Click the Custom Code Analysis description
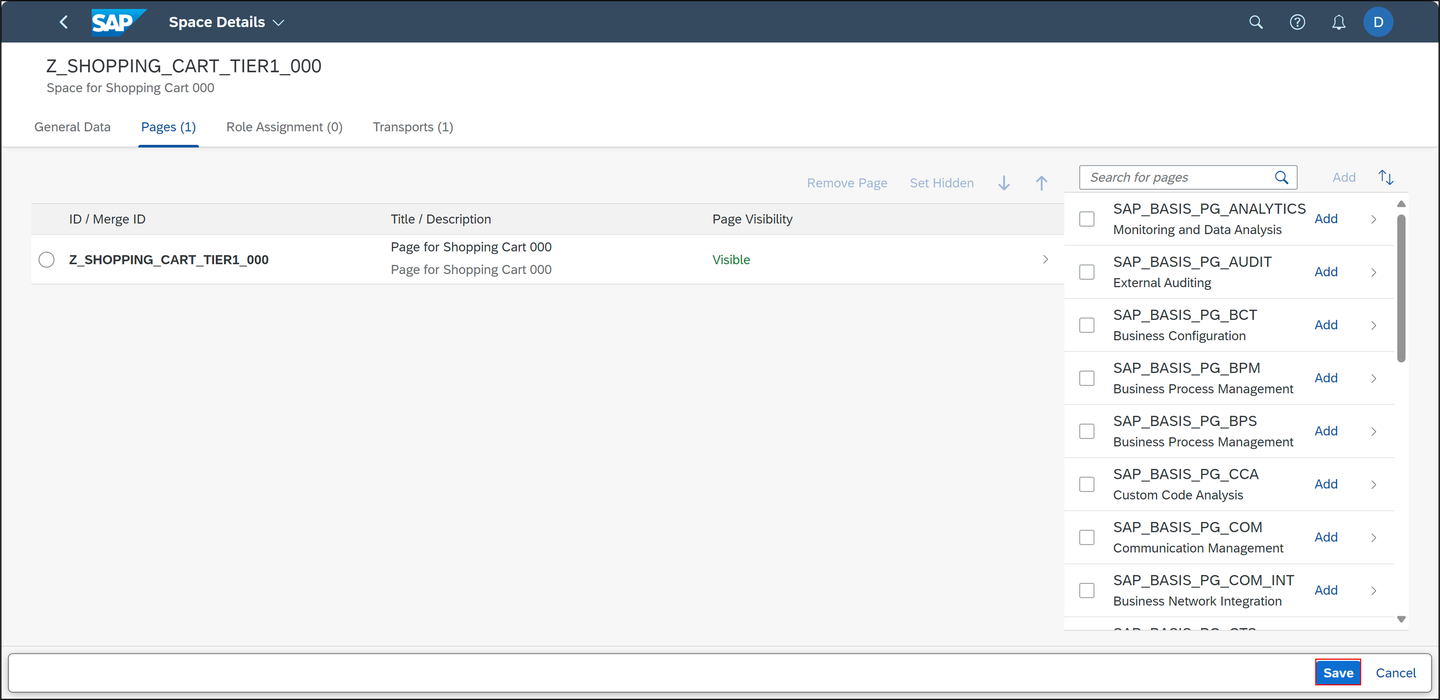The width and height of the screenshot is (1440, 700). click(1178, 495)
